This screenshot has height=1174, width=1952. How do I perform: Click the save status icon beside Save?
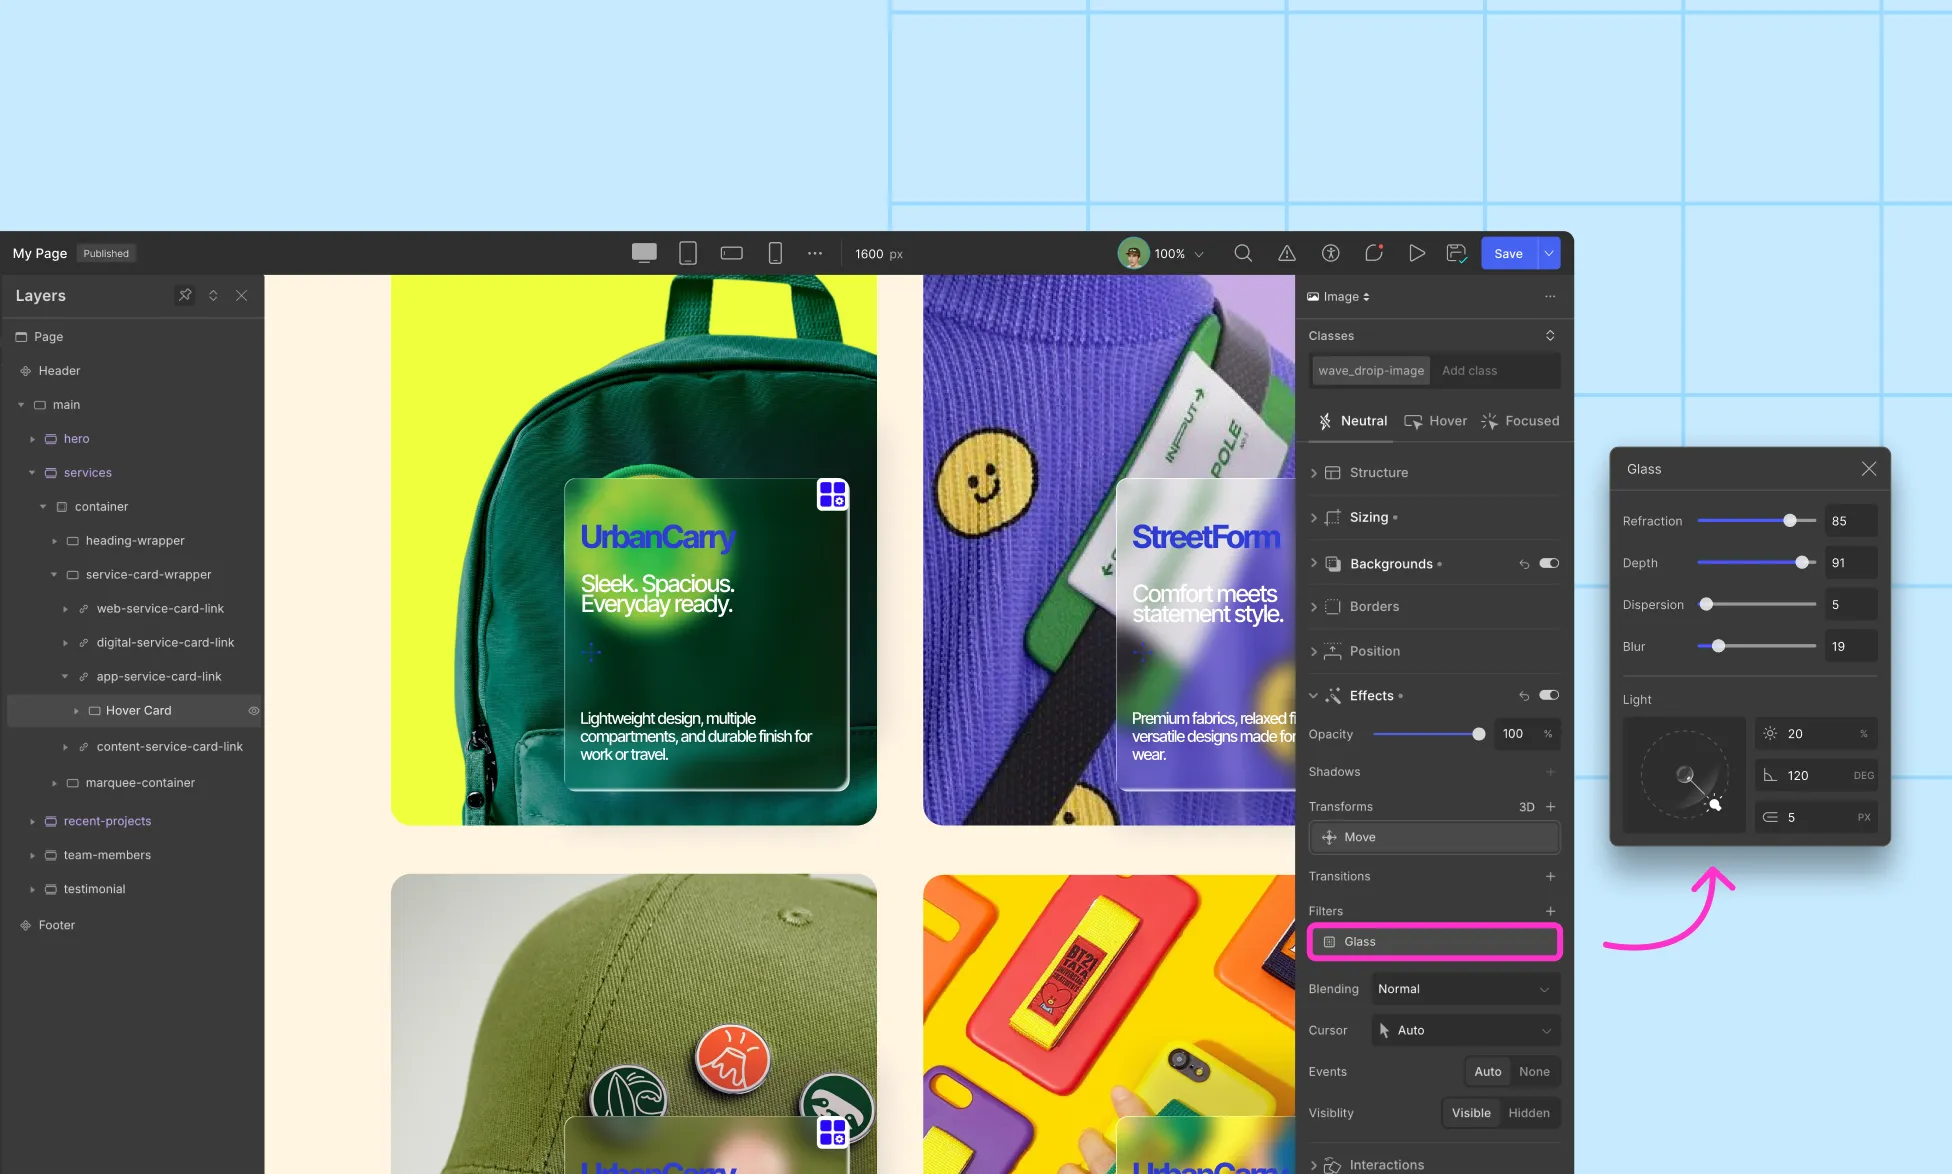tap(1457, 253)
